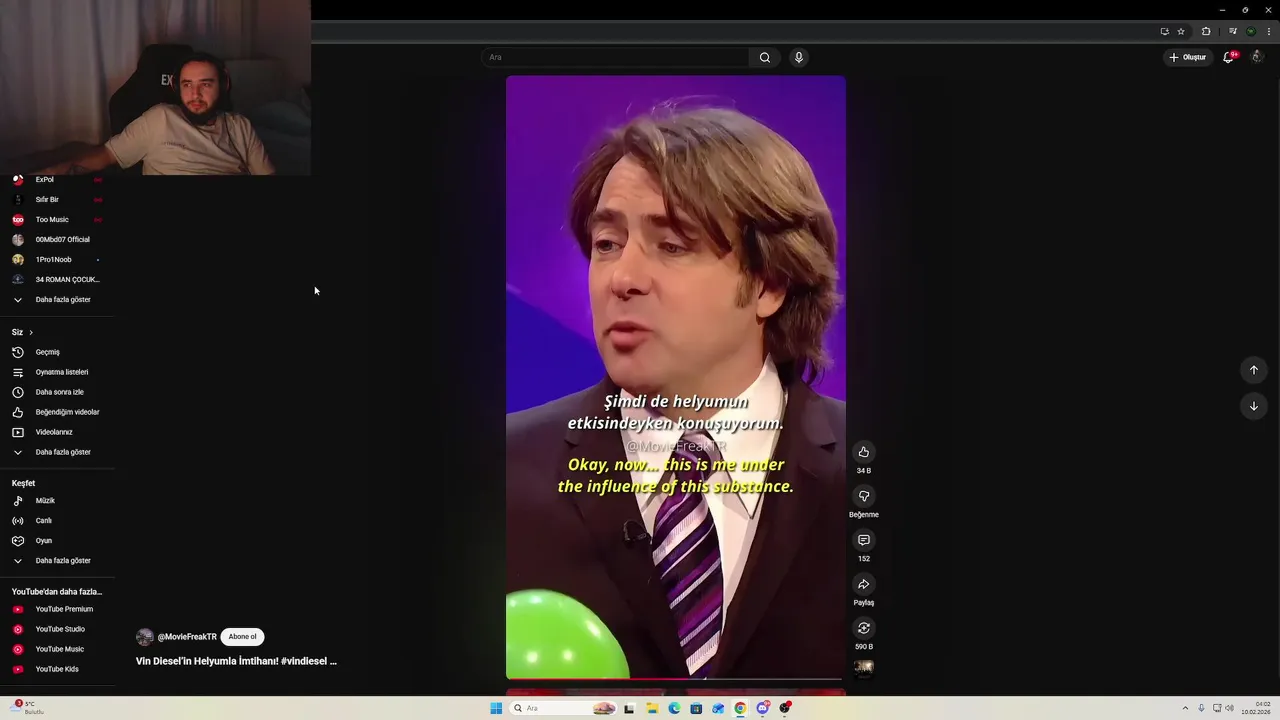The width and height of the screenshot is (1280, 720).
Task: Open the Chrome profile avatar
Action: 1251,31
